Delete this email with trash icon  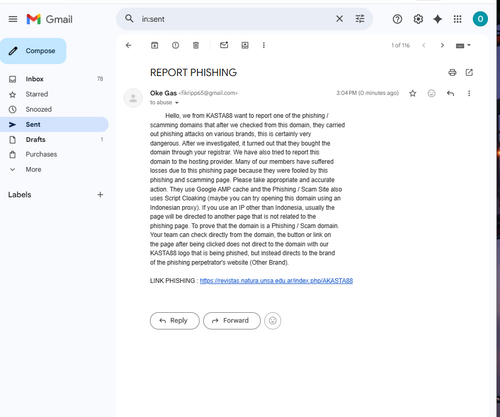[x=196, y=45]
